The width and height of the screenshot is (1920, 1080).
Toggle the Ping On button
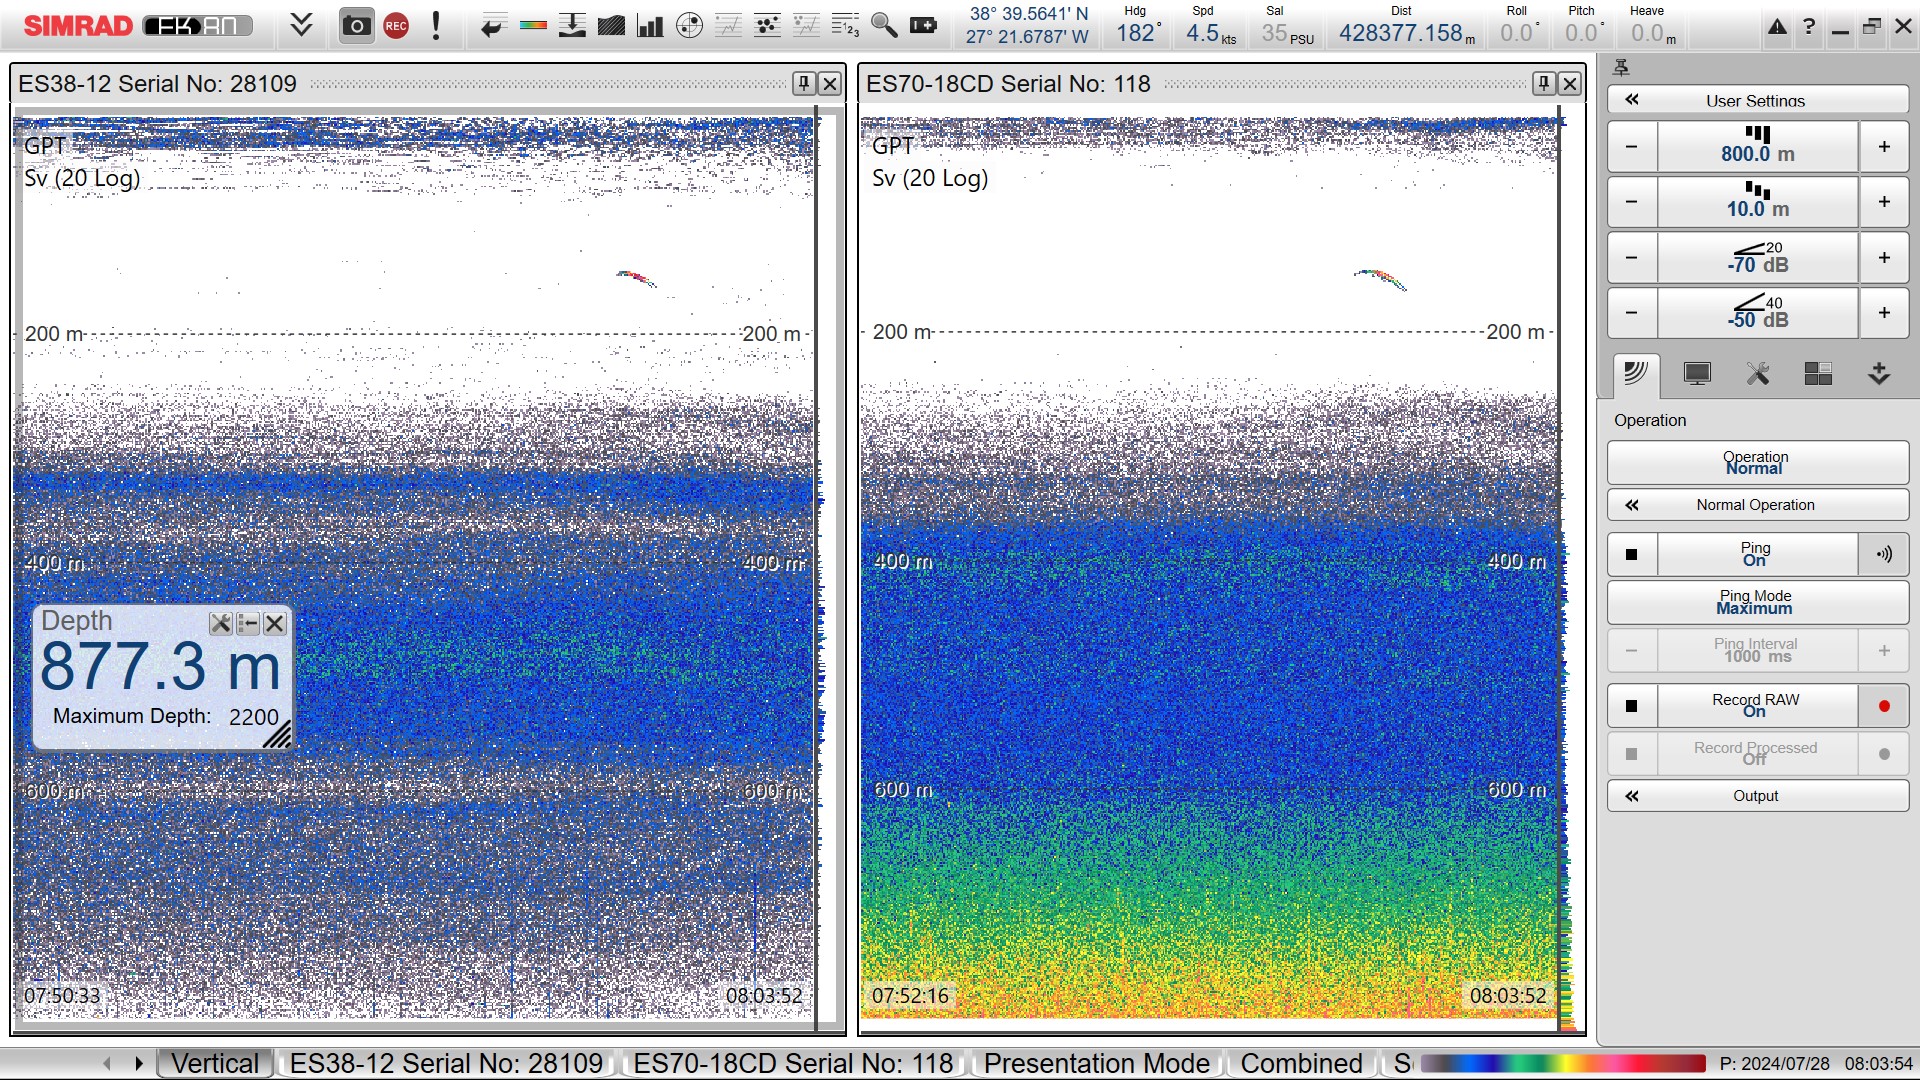pyautogui.click(x=1758, y=554)
